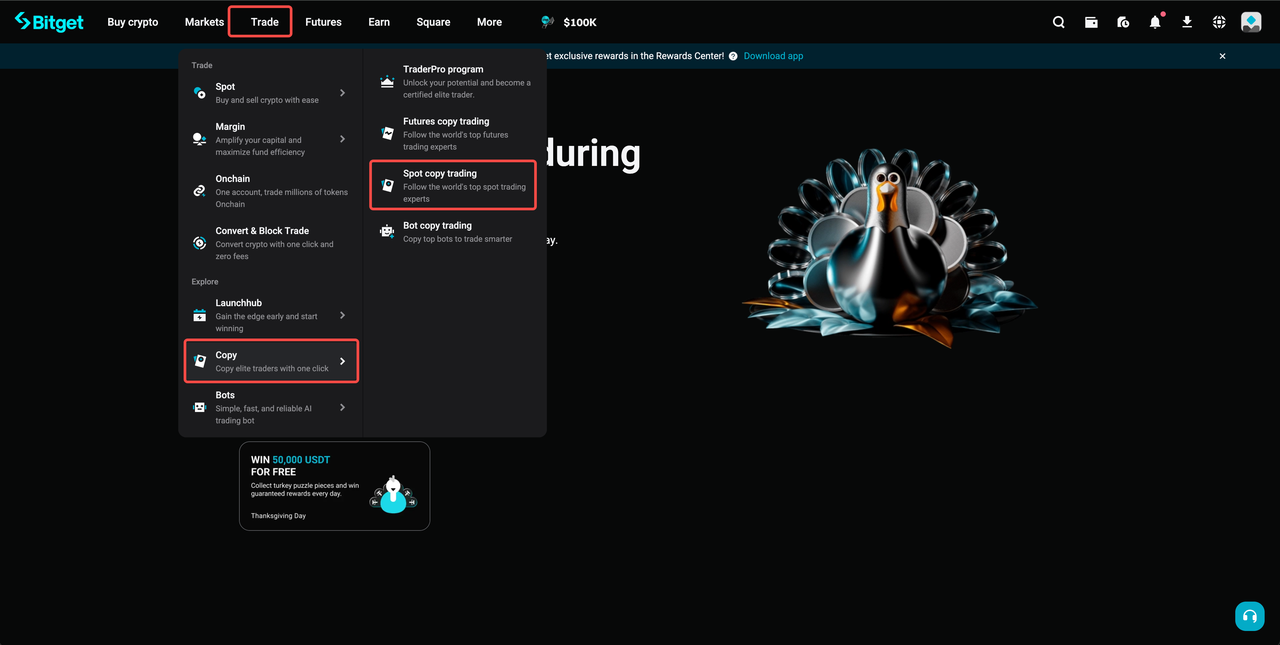Open the language globe icon
Viewport: 1280px width, 645px height.
1218,21
